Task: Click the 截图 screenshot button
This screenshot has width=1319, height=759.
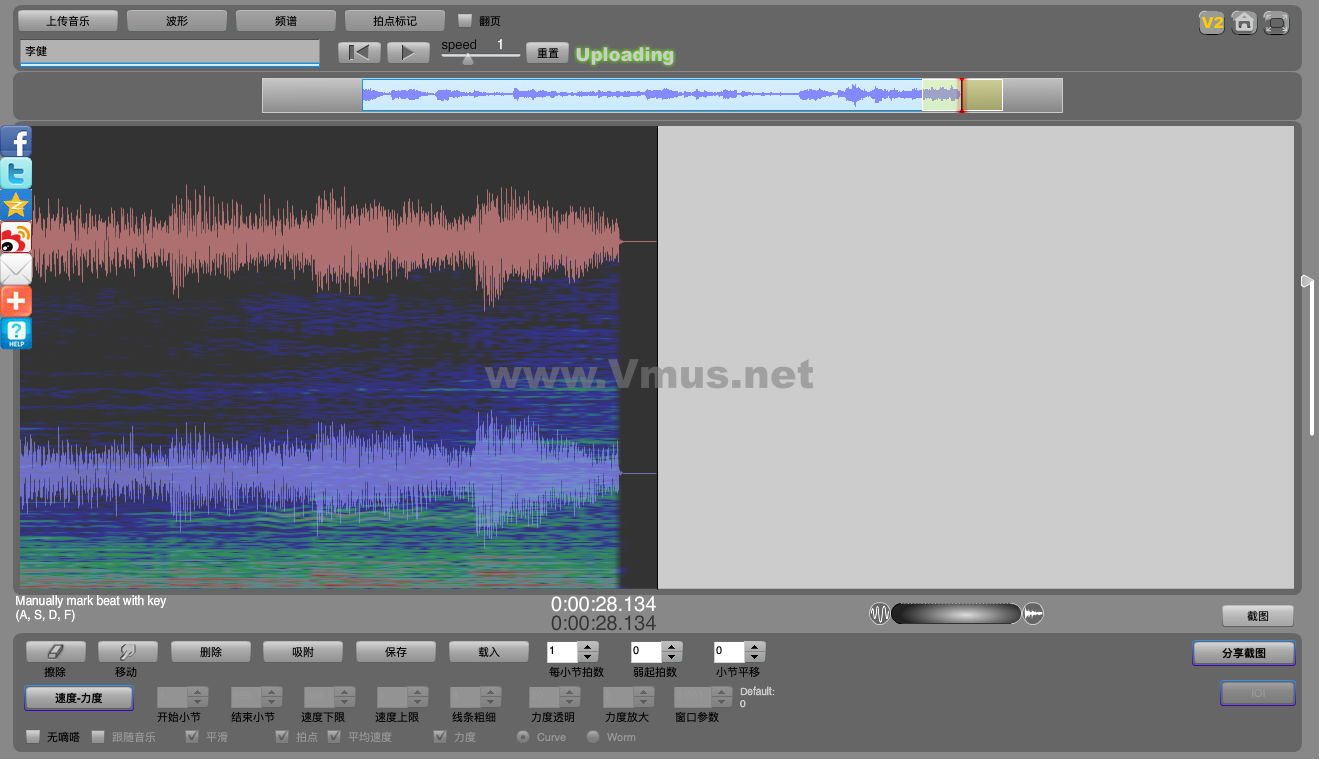Action: 1258,616
